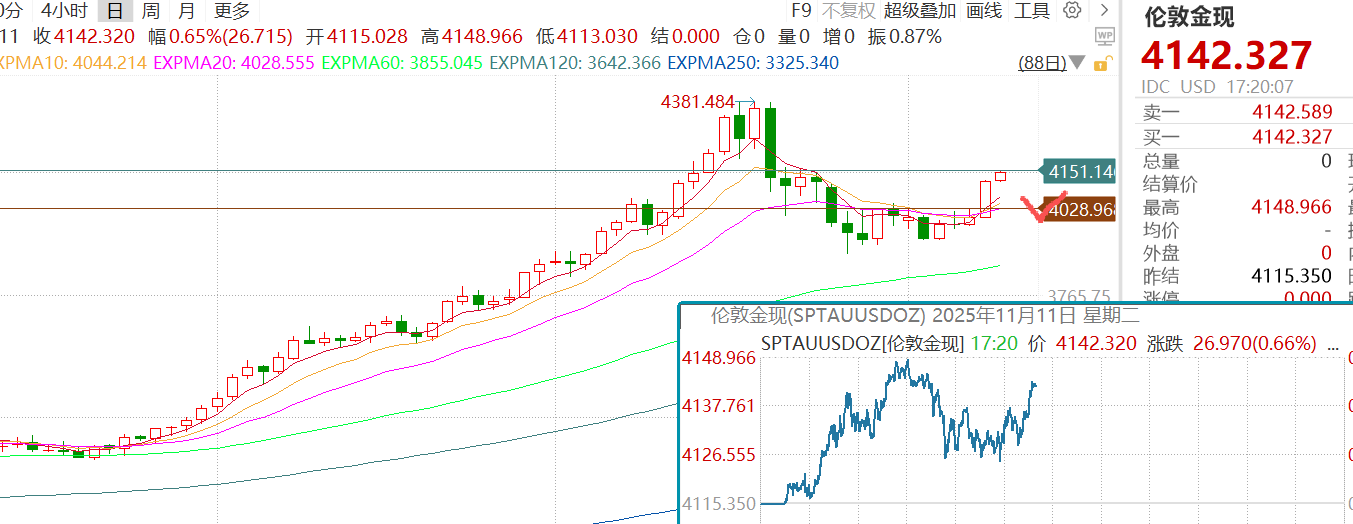Click the SPTAUUSDOZ[伦敦金现] label in popup
Image resolution: width=1353 pixels, height=524 pixels.
click(x=862, y=343)
